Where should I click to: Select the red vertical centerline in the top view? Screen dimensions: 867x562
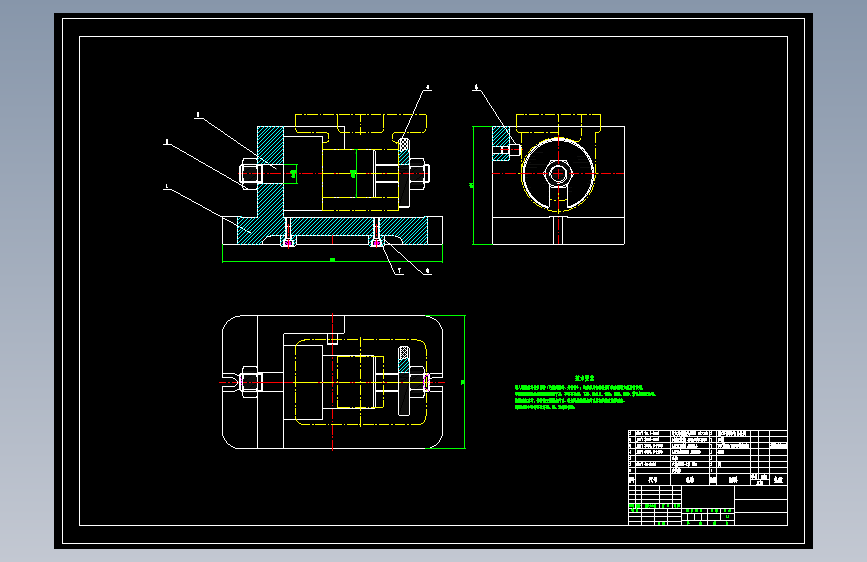[x=332, y=382]
